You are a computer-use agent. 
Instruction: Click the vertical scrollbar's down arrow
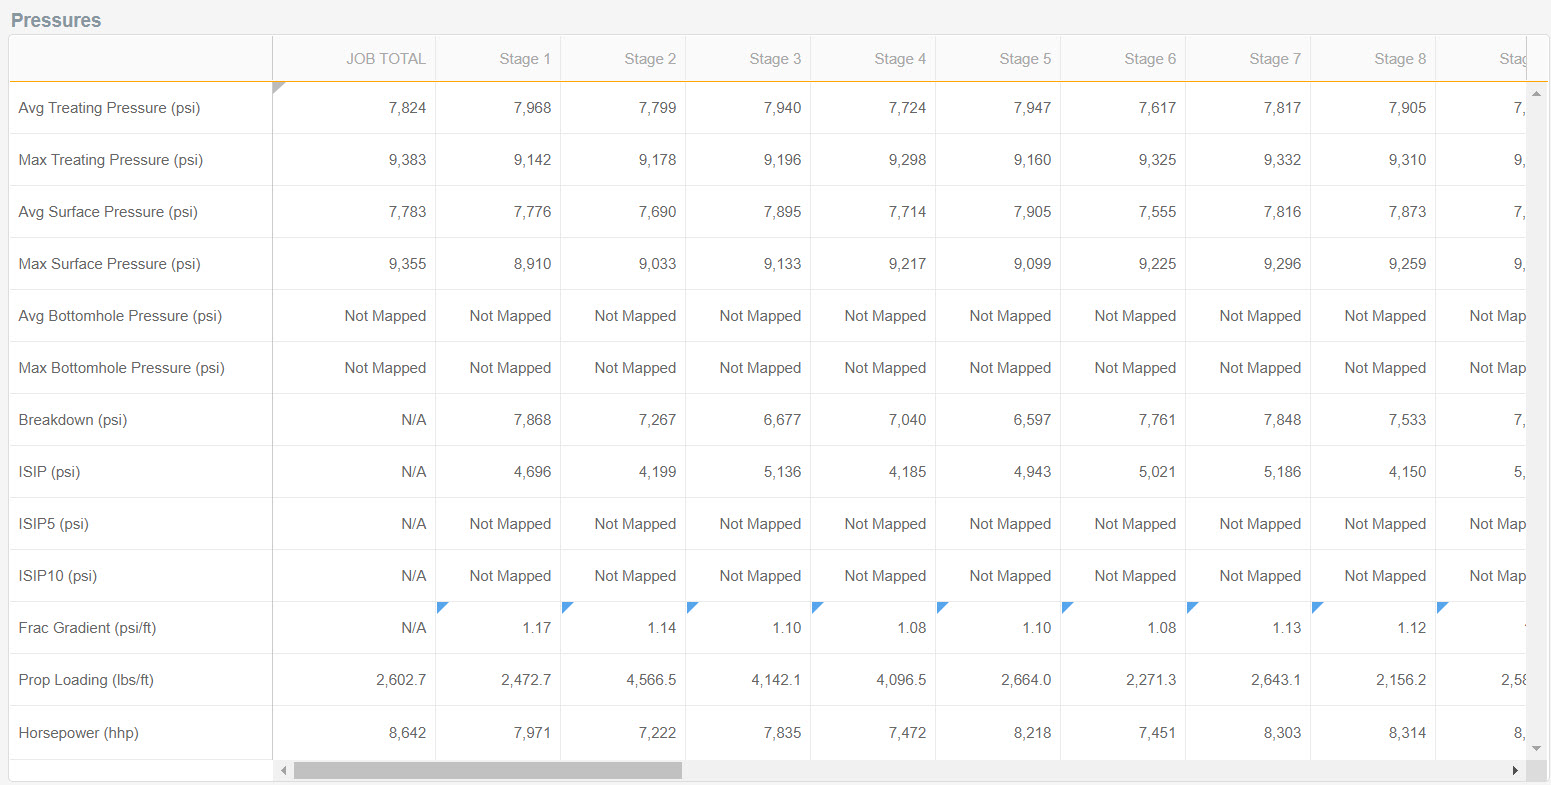coord(1537,747)
